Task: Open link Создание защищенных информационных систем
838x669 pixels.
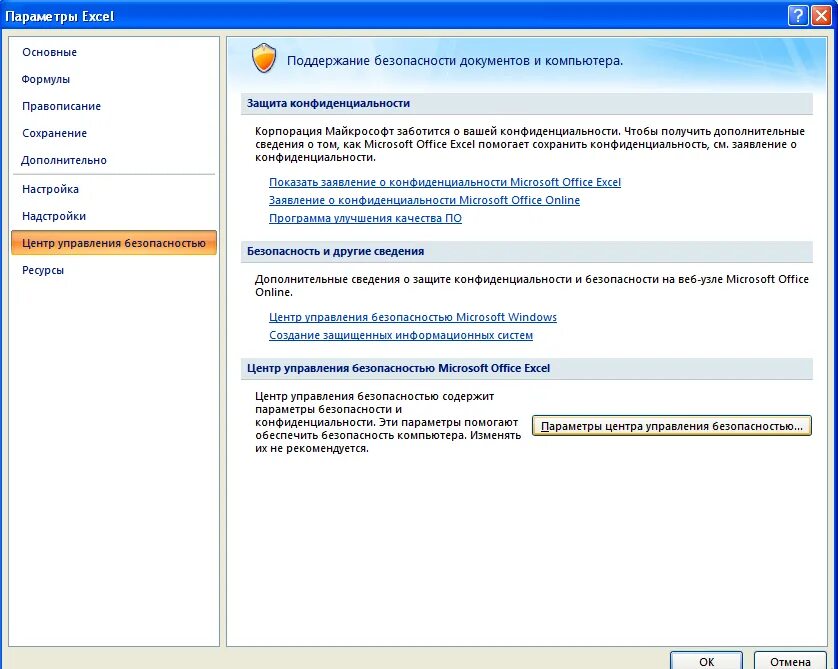Action: (401, 336)
